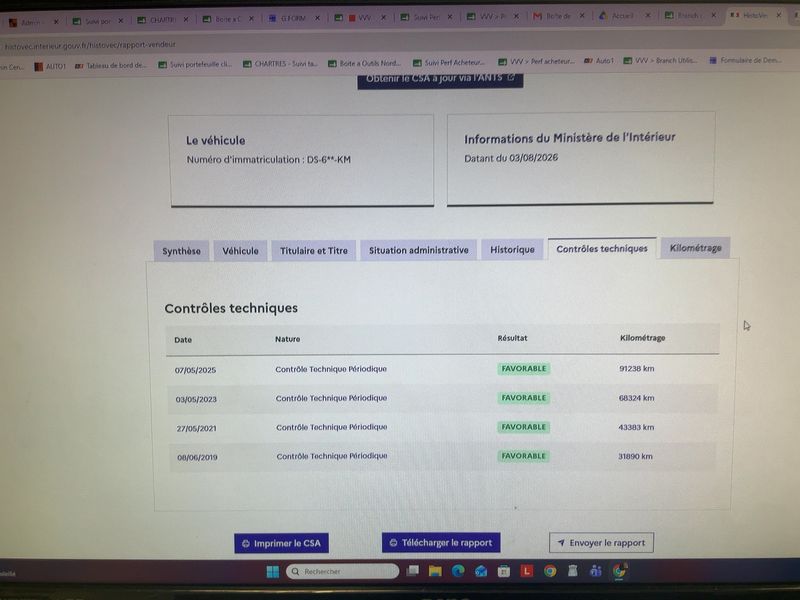Click the 31890 km value
The image size is (800, 600).
coord(635,456)
